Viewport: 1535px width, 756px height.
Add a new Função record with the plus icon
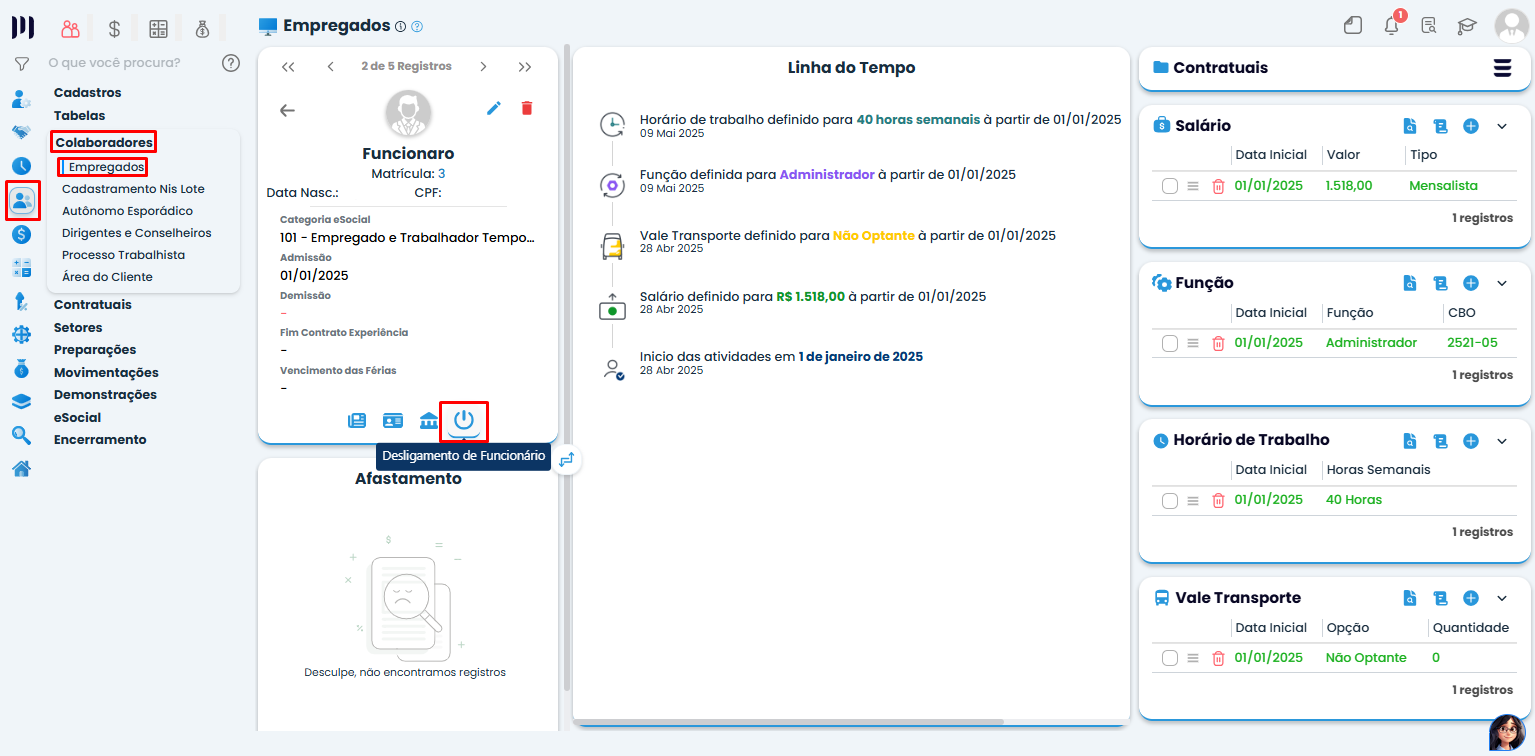coord(1471,283)
